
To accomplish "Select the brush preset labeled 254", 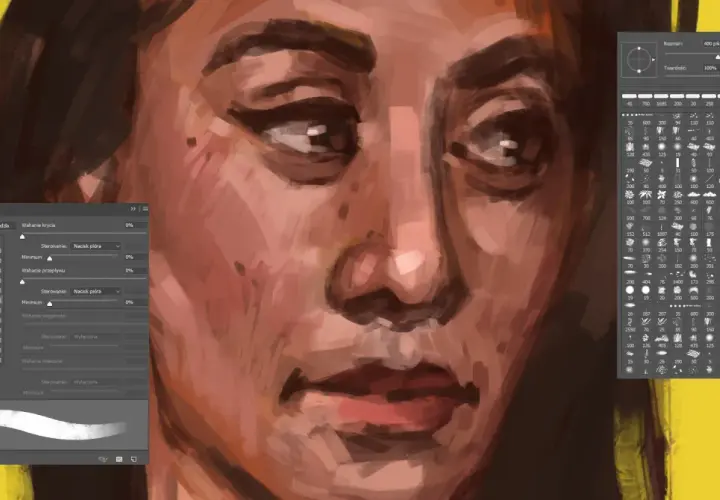I will click(662, 243).
